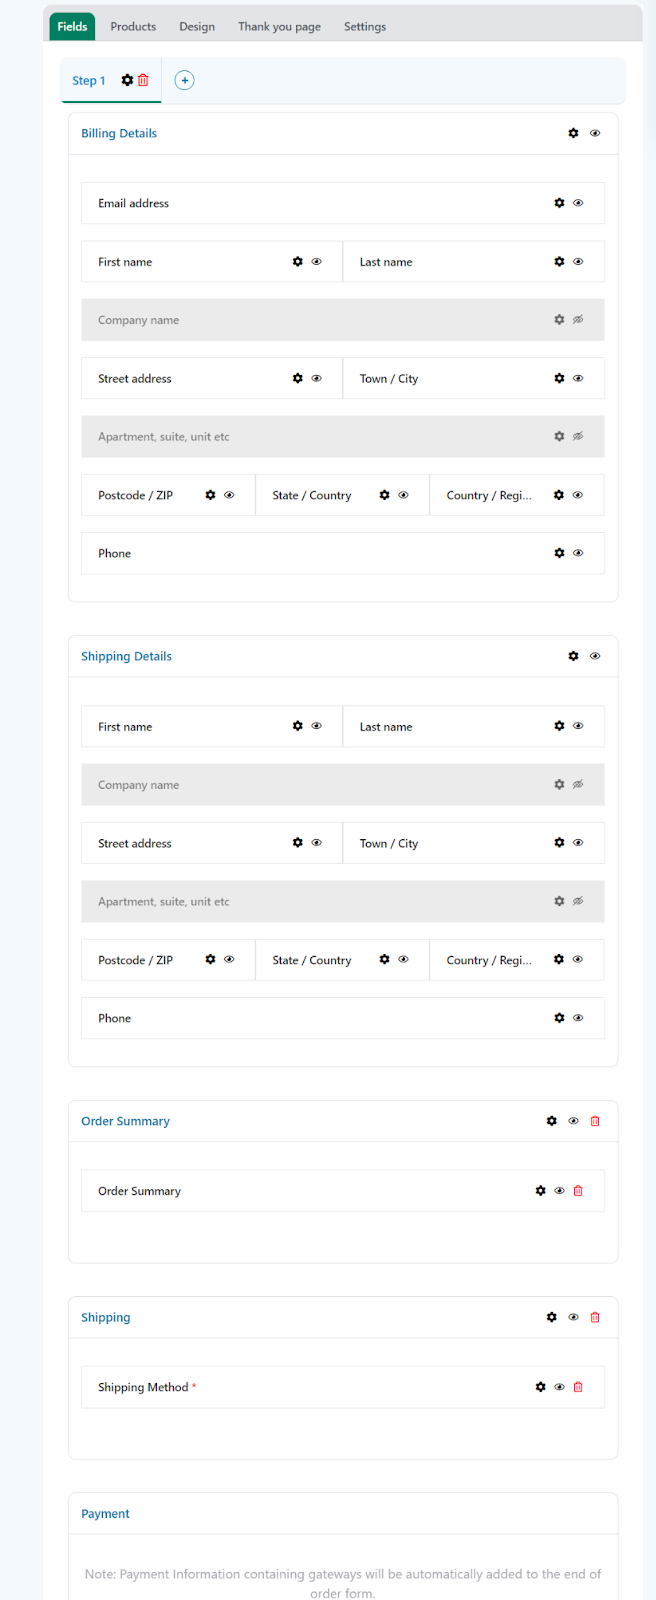Open Billing Details section settings gear
Image resolution: width=656 pixels, height=1600 pixels.
pos(573,133)
